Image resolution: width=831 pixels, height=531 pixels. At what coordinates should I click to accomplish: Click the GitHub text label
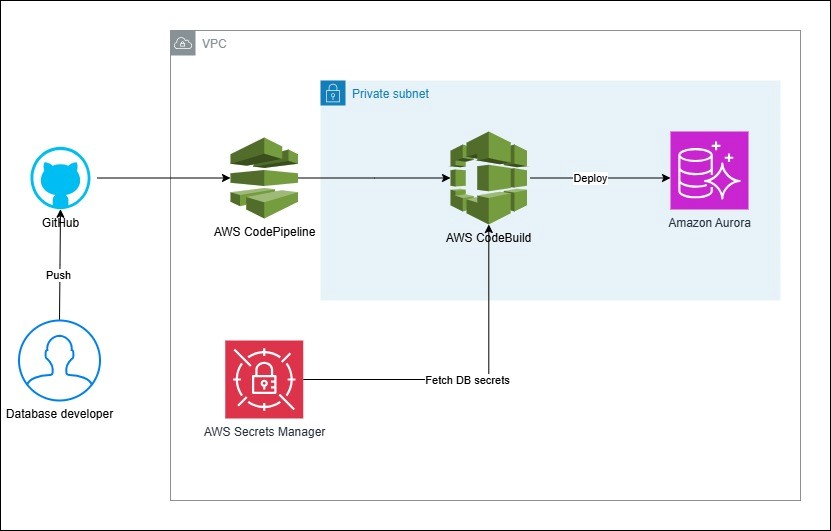(60, 223)
